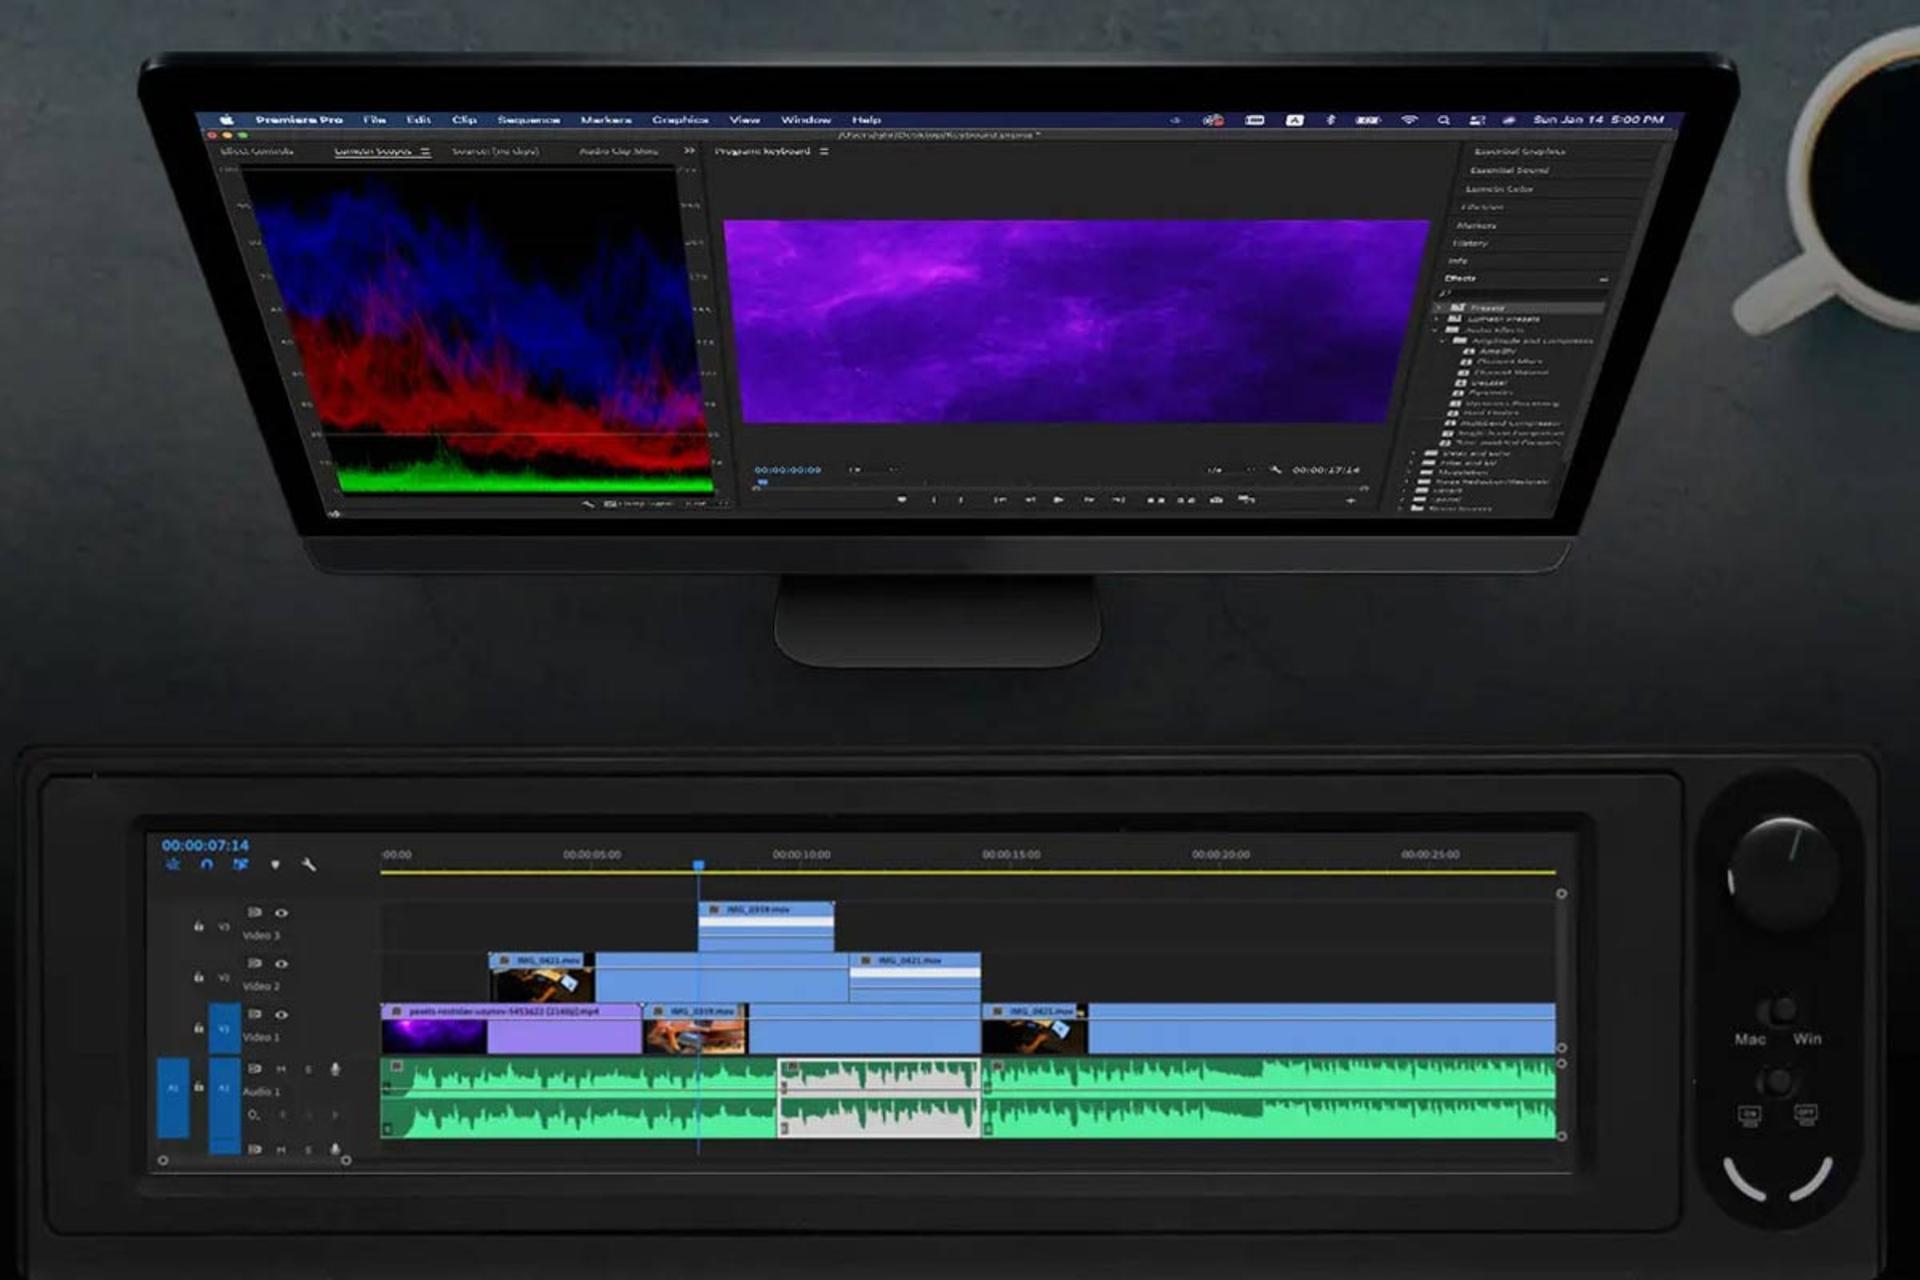1920x1280 pixels.
Task: Open the Essential Graphics panel
Action: click(1520, 152)
